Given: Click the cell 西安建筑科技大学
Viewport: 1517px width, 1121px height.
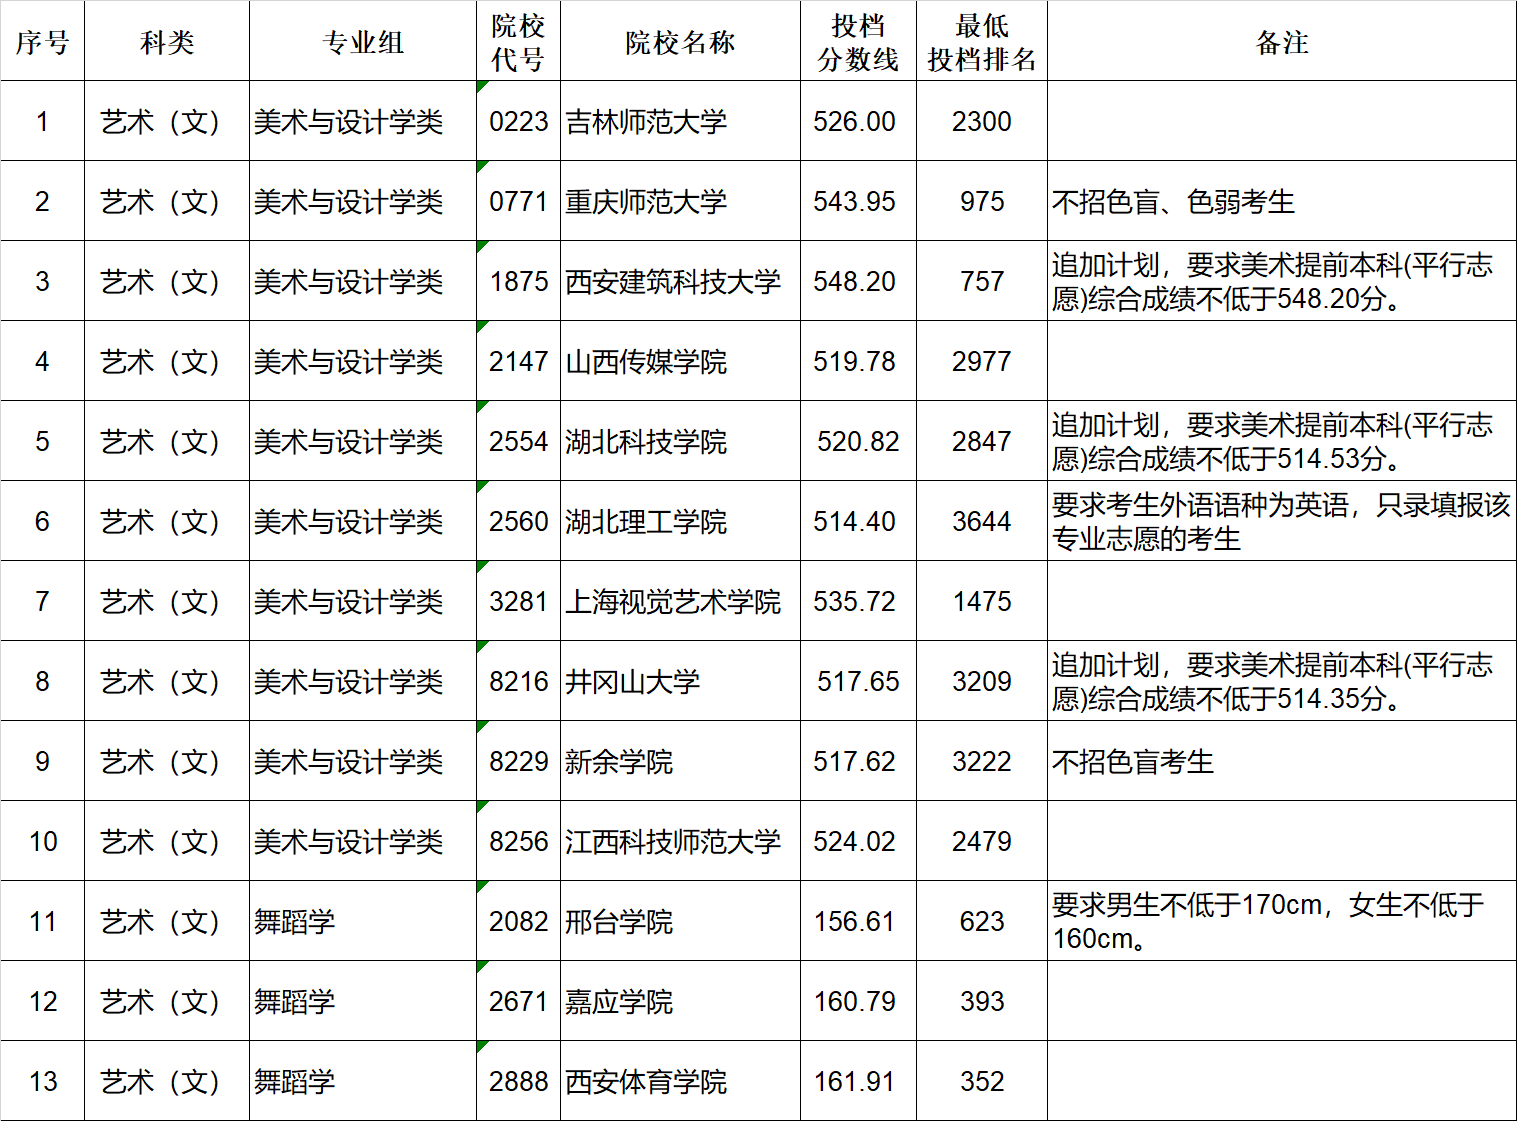Looking at the screenshot, I should pyautogui.click(x=680, y=281).
